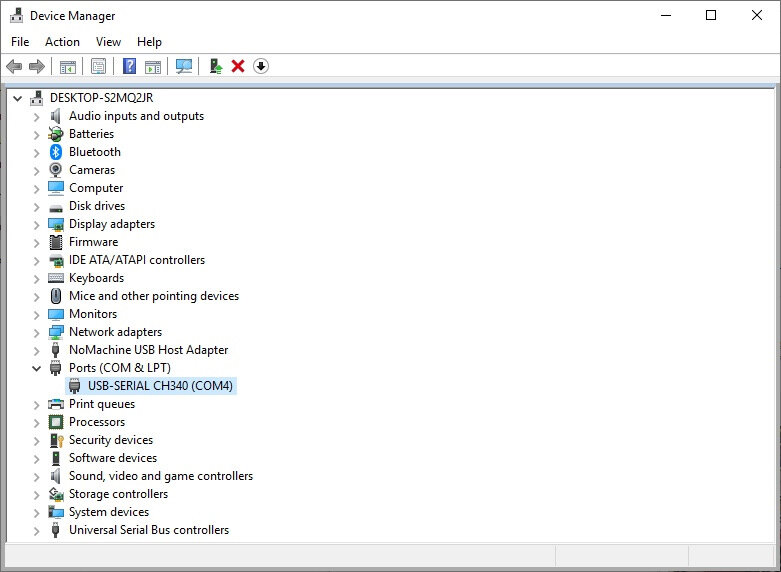Select the System devices label

point(109,512)
